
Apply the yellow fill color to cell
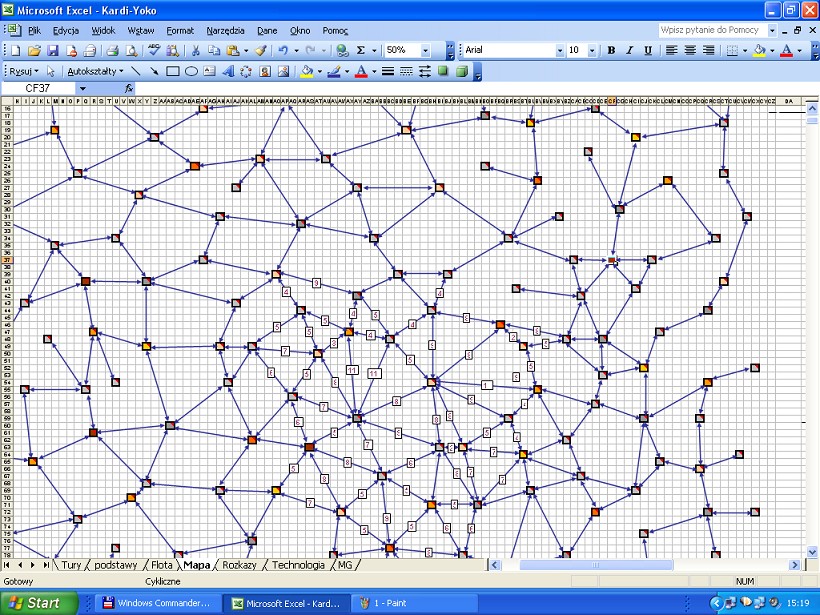(x=760, y=50)
